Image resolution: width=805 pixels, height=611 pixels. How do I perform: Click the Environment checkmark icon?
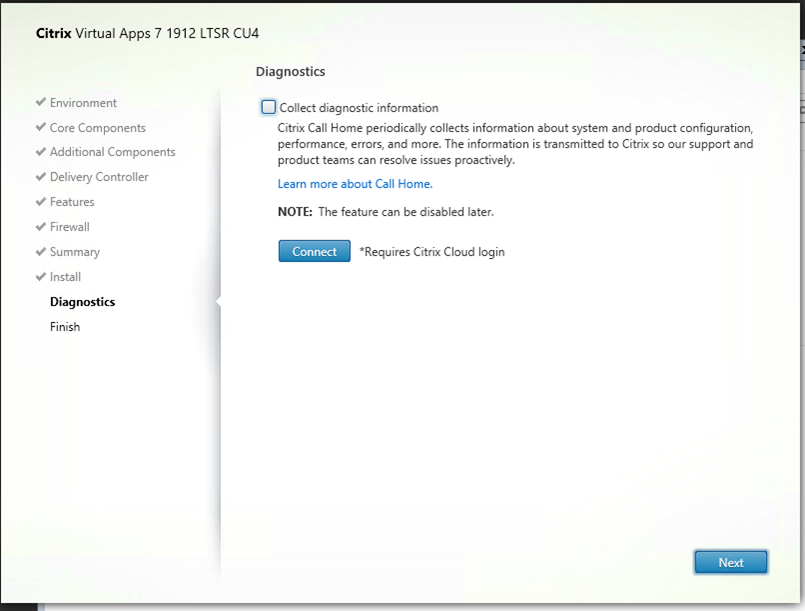(x=41, y=102)
